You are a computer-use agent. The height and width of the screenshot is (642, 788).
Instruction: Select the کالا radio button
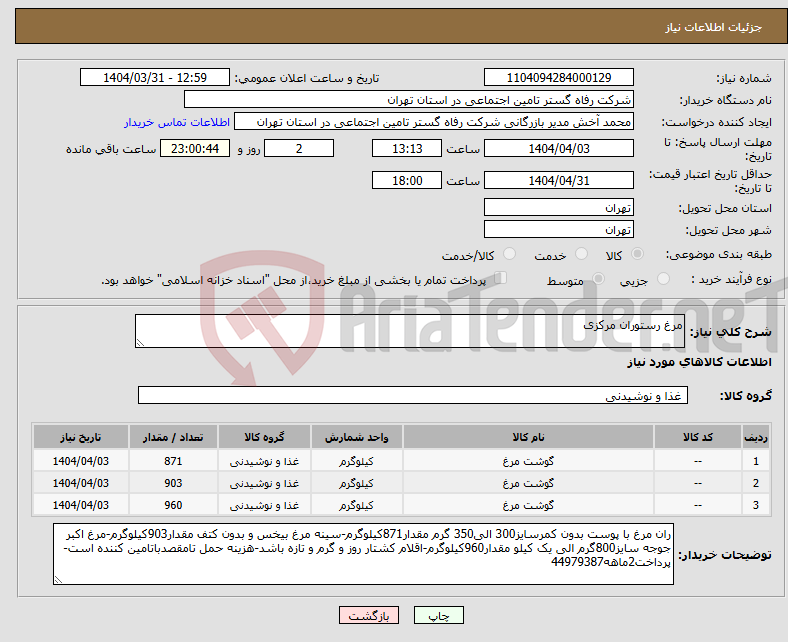click(637, 254)
